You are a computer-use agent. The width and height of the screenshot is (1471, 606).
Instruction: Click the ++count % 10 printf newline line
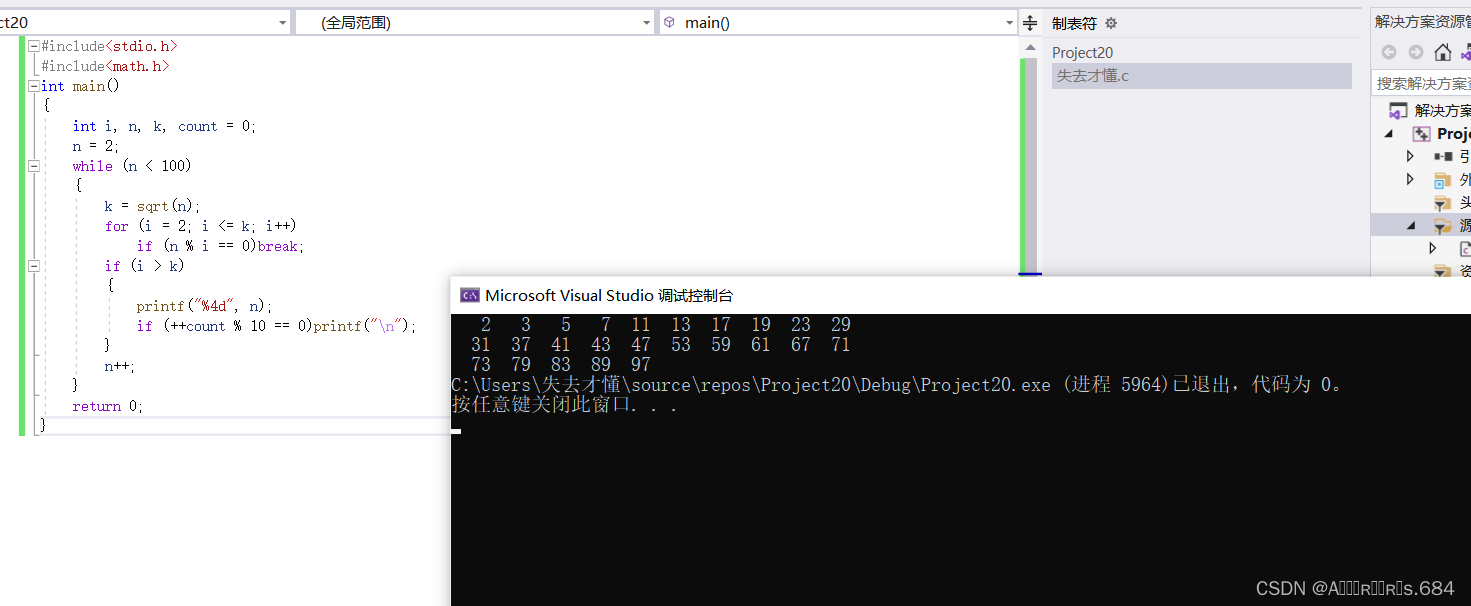[277, 326]
